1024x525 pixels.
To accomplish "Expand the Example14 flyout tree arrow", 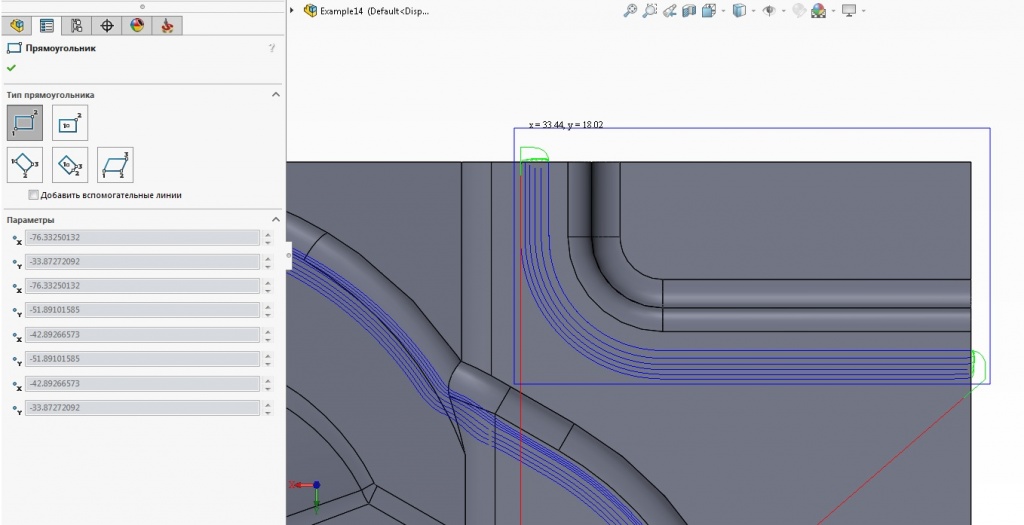I will pyautogui.click(x=292, y=10).
